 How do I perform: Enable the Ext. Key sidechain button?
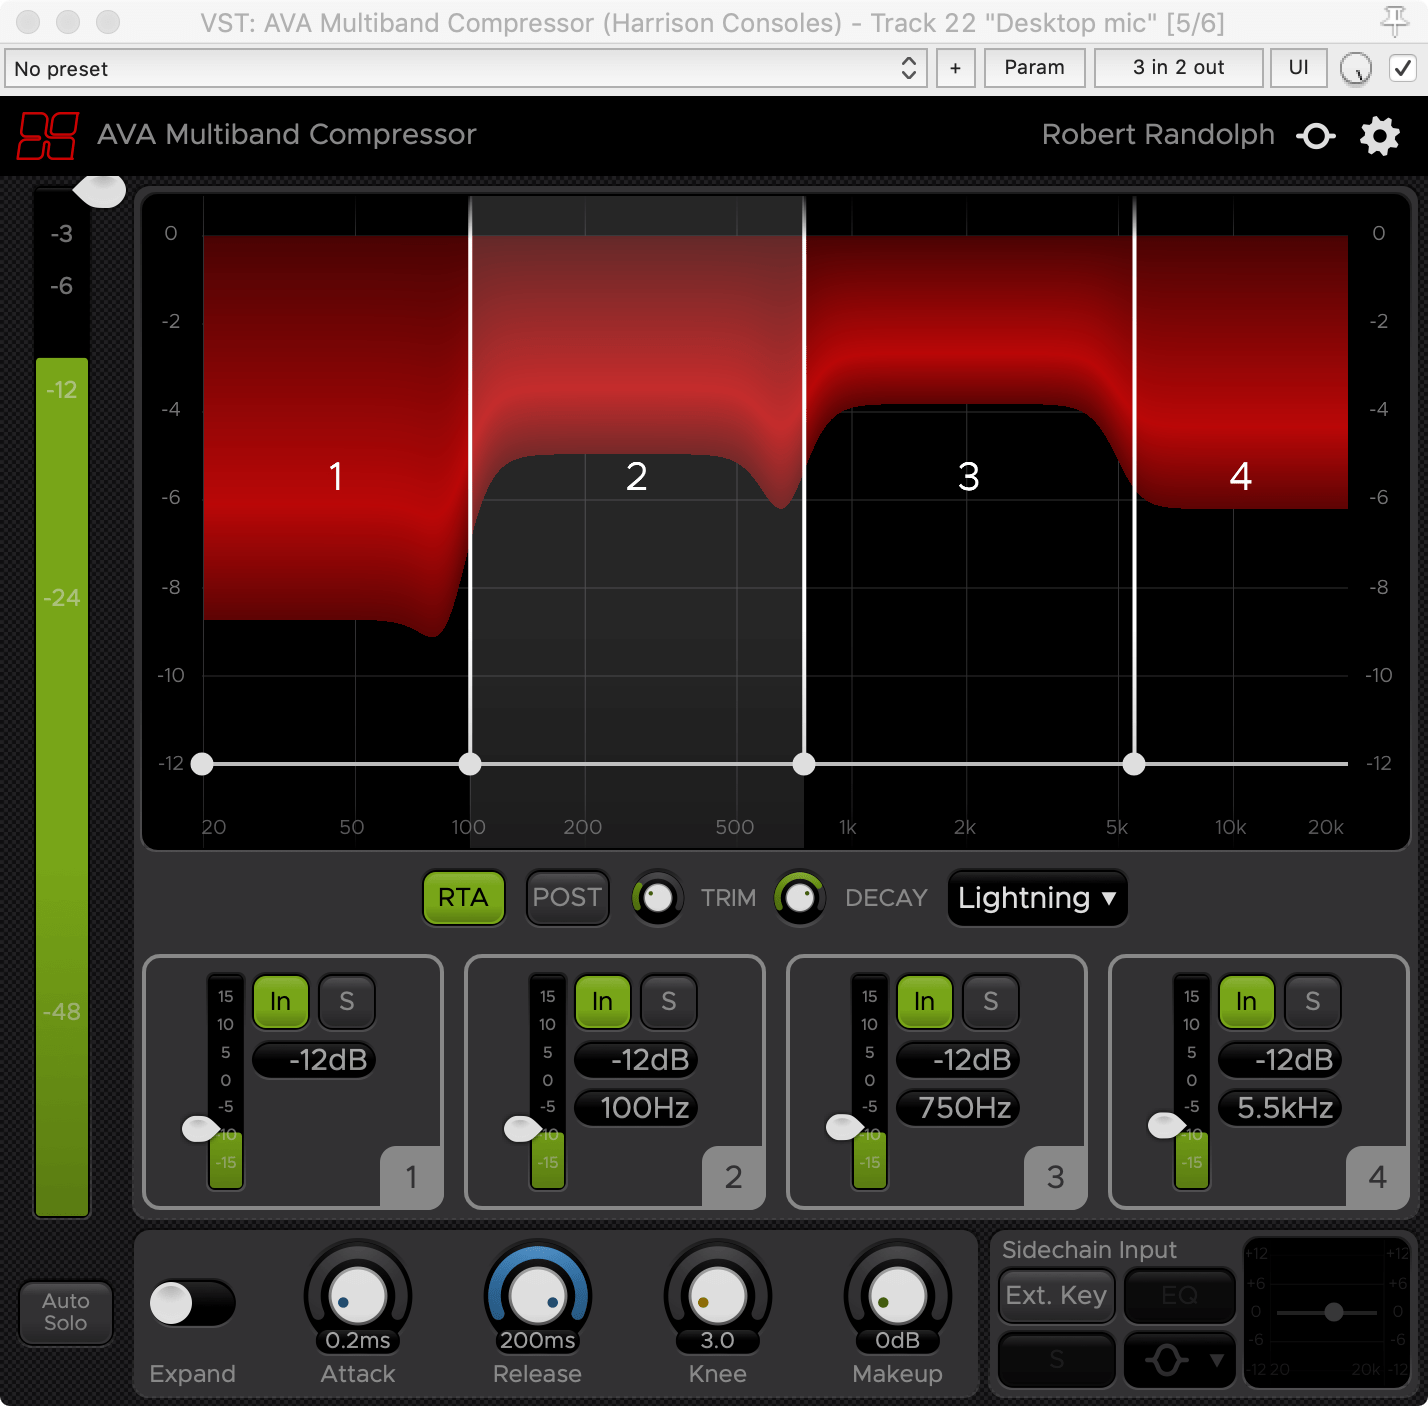click(1055, 1296)
